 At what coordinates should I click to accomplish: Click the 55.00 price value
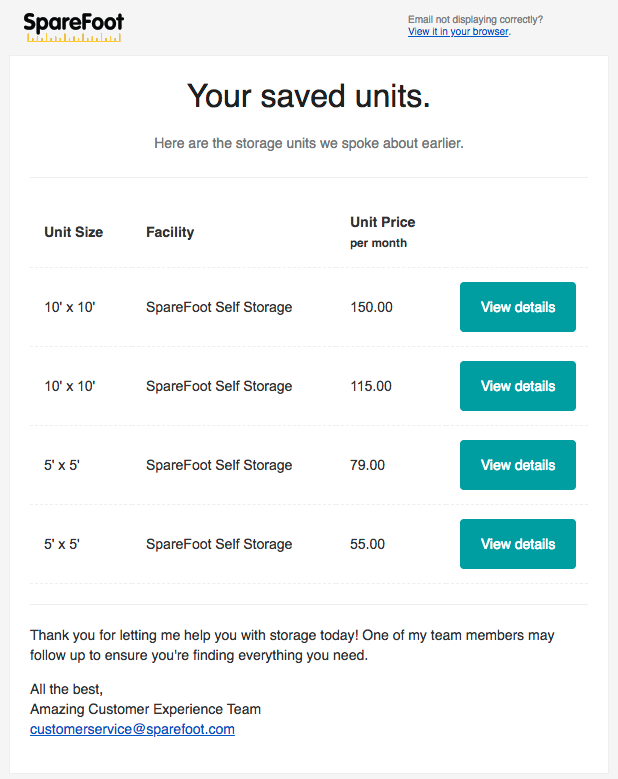point(367,544)
